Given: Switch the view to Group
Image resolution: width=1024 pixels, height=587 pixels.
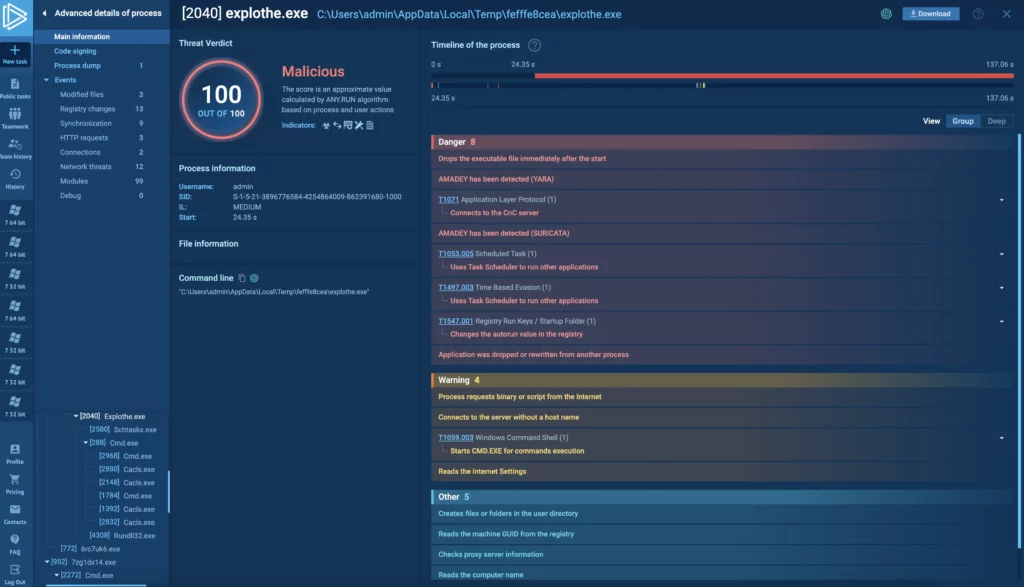Looking at the screenshot, I should (x=962, y=121).
